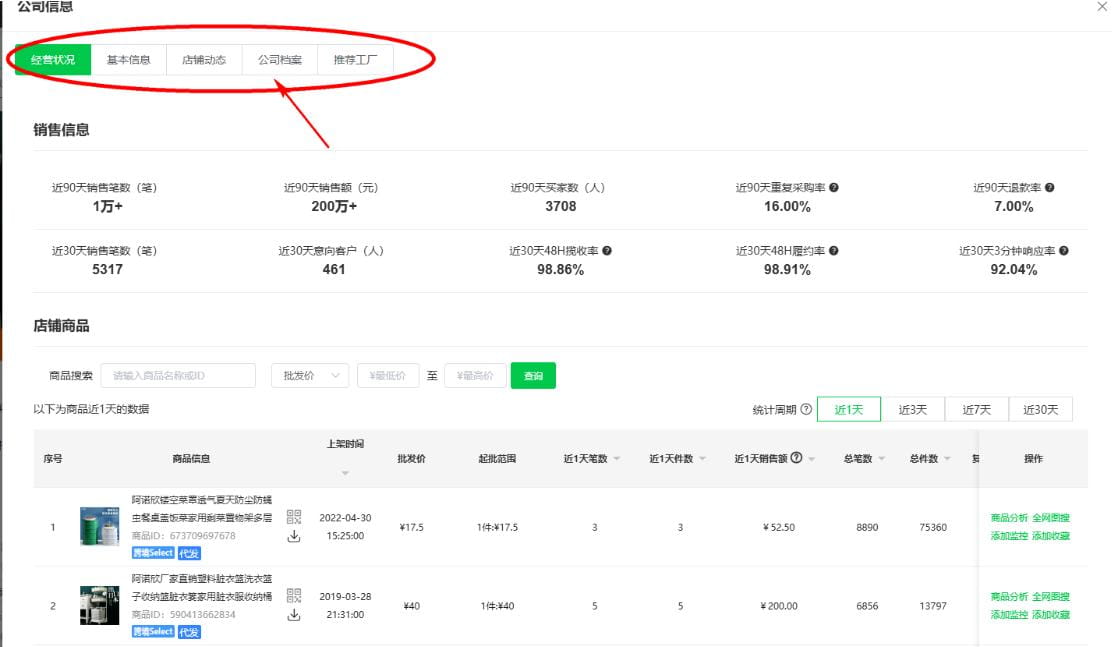The height and width of the screenshot is (647, 1112).
Task: Select the 近7天 statistics period
Action: (x=976, y=409)
